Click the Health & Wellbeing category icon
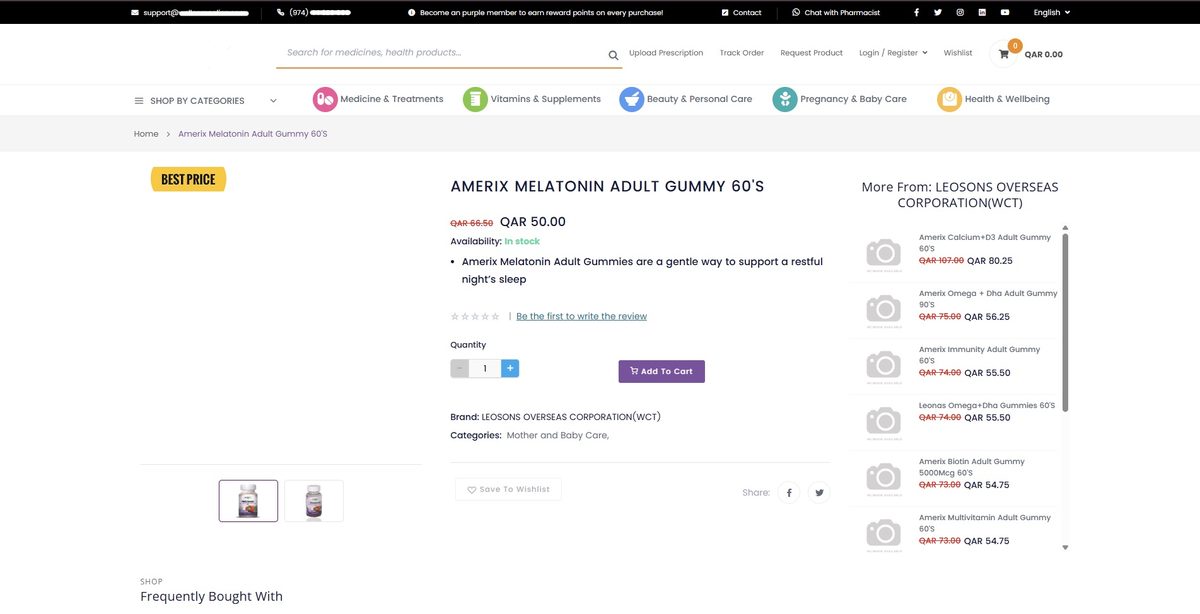The width and height of the screenshot is (1200, 614). click(949, 99)
